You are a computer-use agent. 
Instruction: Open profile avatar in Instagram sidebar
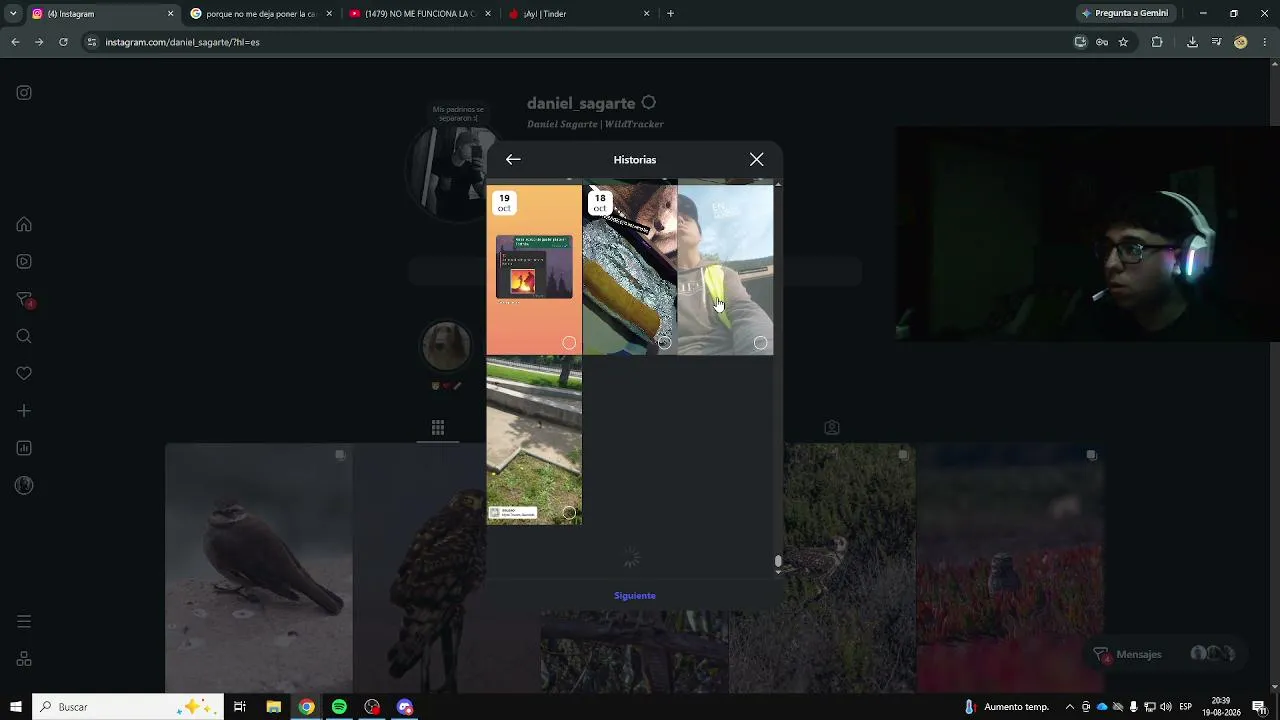click(x=24, y=486)
